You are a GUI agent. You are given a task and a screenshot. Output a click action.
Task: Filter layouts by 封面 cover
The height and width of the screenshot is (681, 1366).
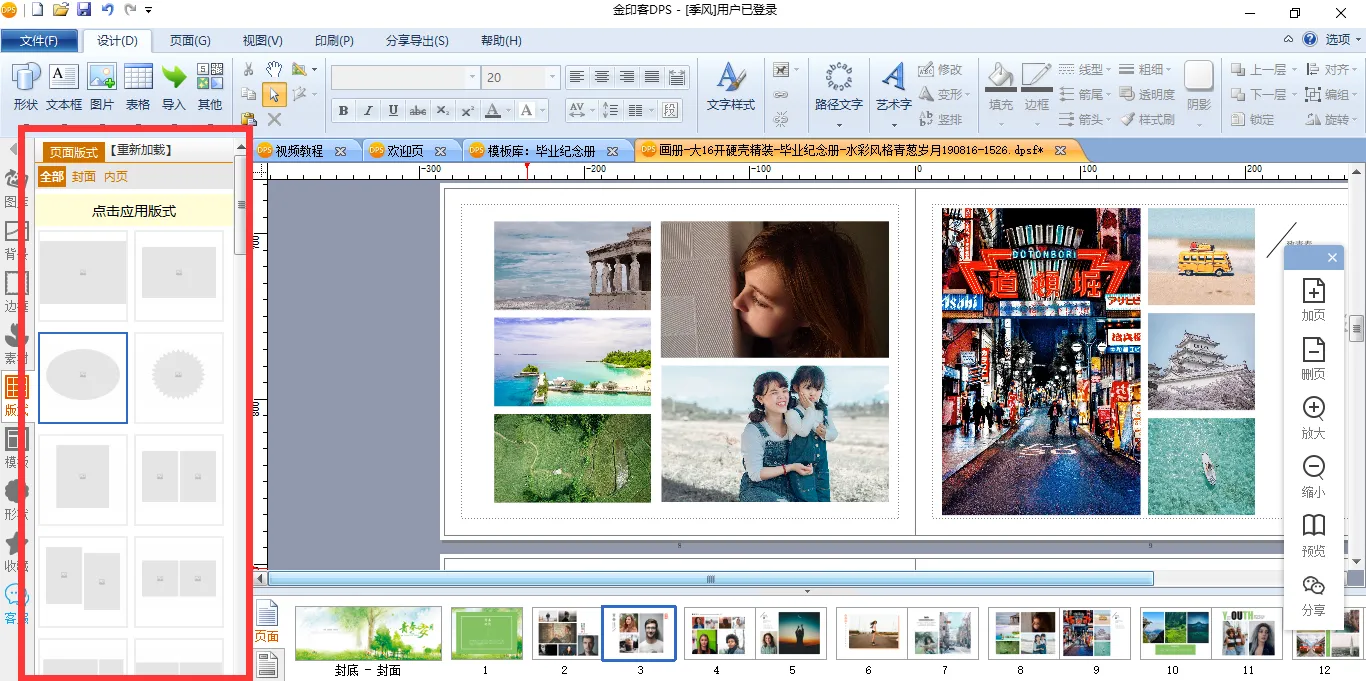tap(84, 177)
